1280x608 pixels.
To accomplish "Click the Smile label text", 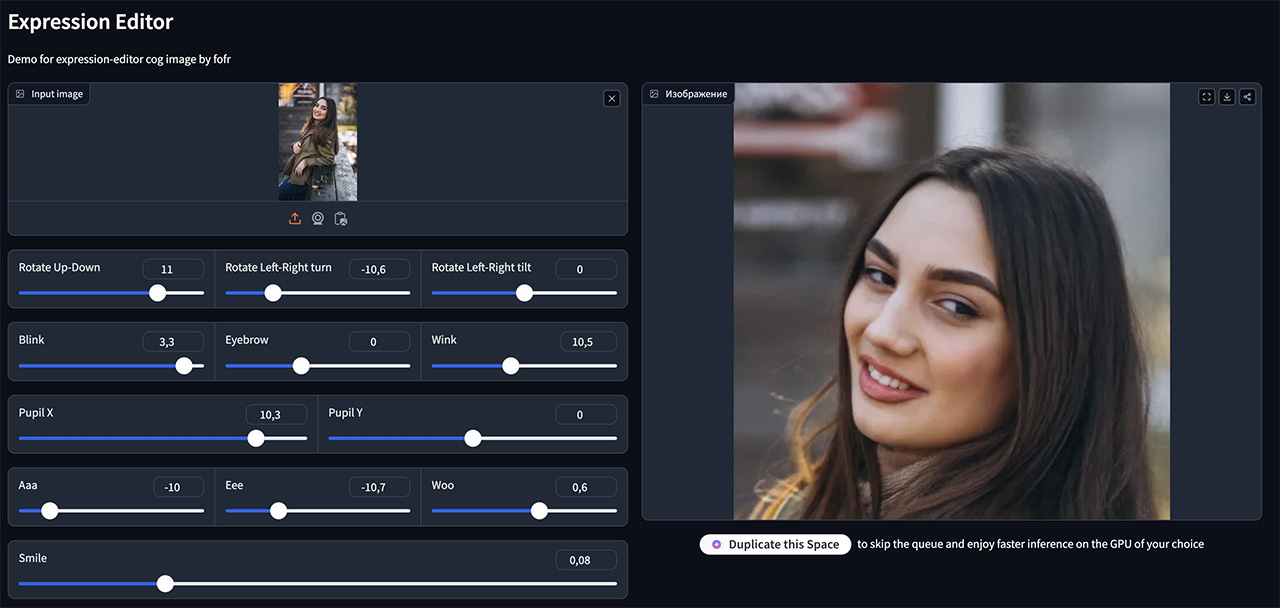I will click(33, 558).
